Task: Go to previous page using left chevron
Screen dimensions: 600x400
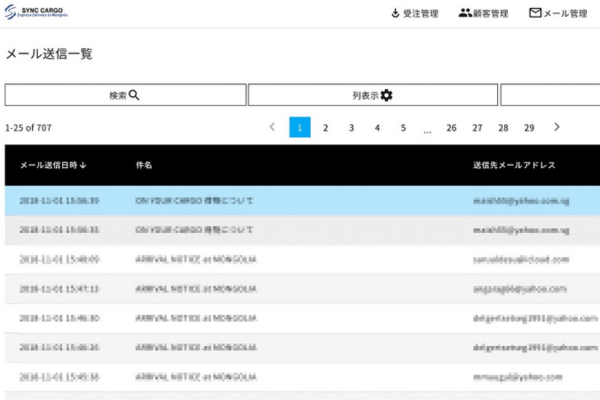Action: tap(272, 128)
